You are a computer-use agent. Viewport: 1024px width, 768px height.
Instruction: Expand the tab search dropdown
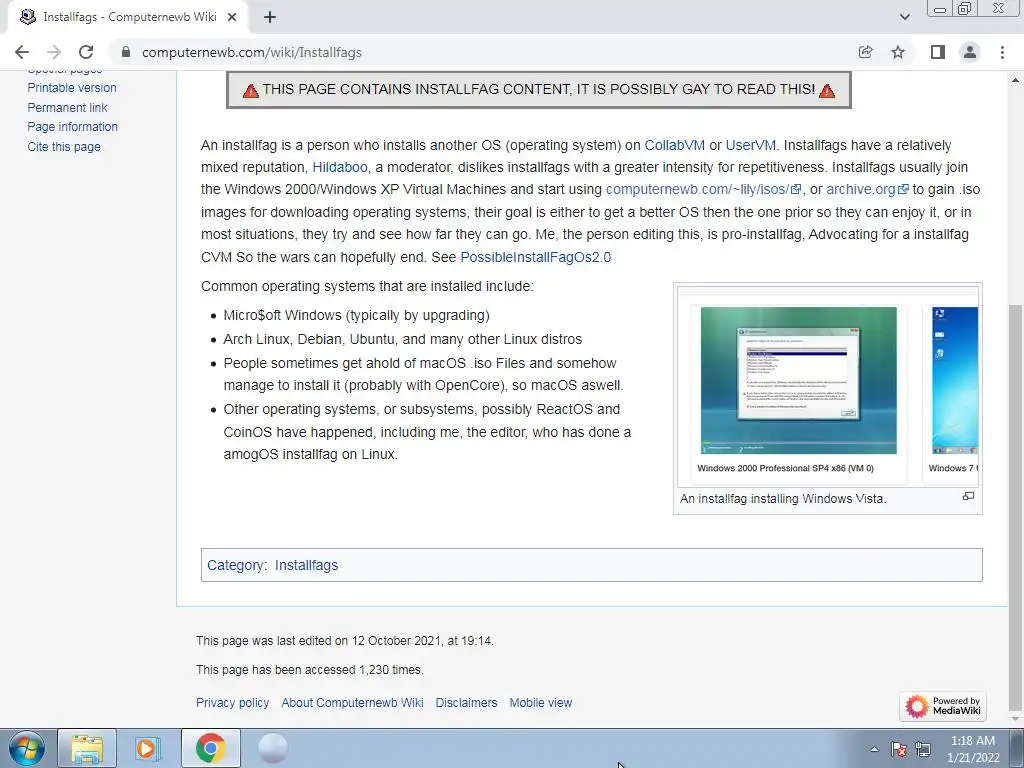(904, 17)
